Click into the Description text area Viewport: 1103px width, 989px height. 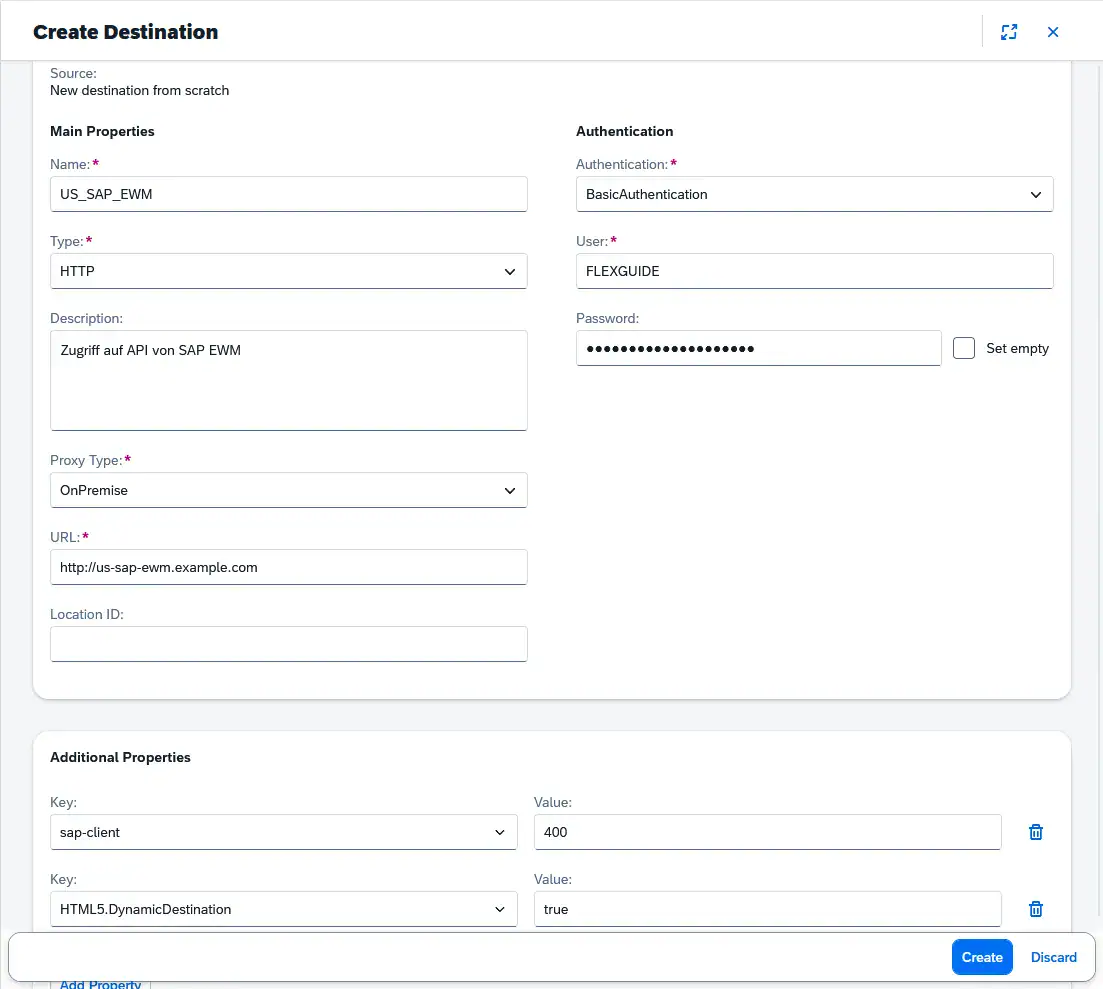[x=288, y=380]
